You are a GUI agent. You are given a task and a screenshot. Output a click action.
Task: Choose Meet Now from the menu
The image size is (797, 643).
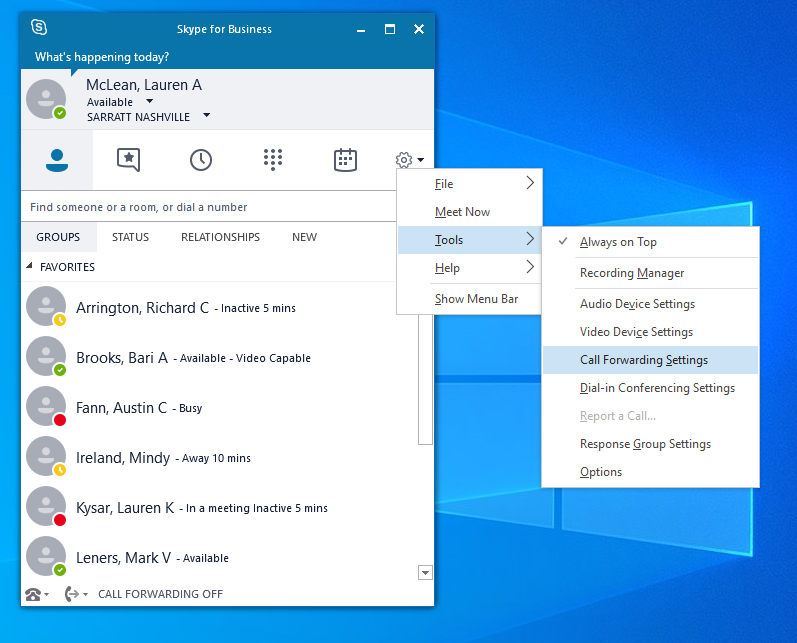[462, 212]
